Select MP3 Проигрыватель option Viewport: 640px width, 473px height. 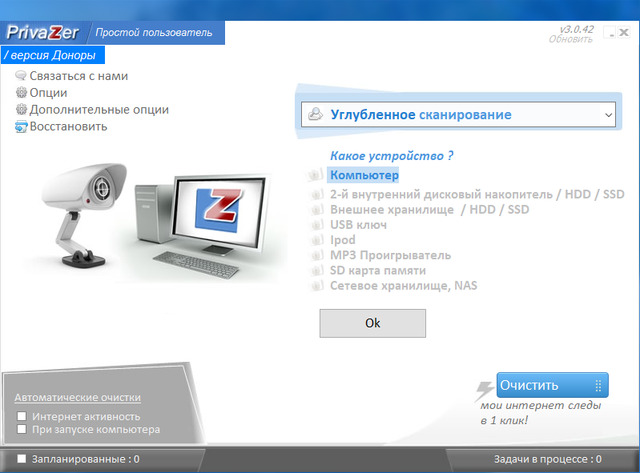pyautogui.click(x=390, y=255)
